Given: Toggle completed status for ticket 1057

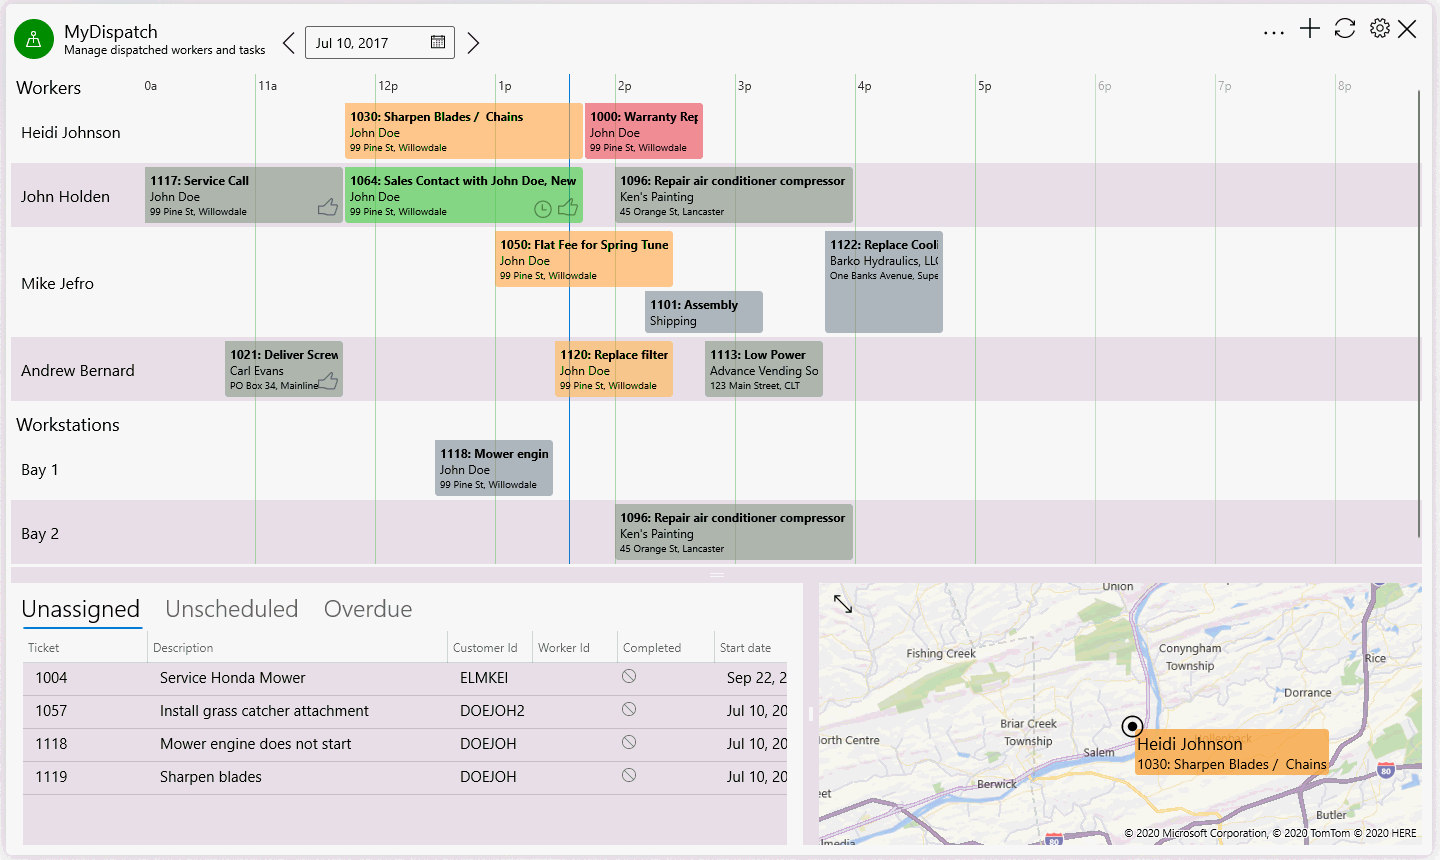Looking at the screenshot, I should 629,710.
